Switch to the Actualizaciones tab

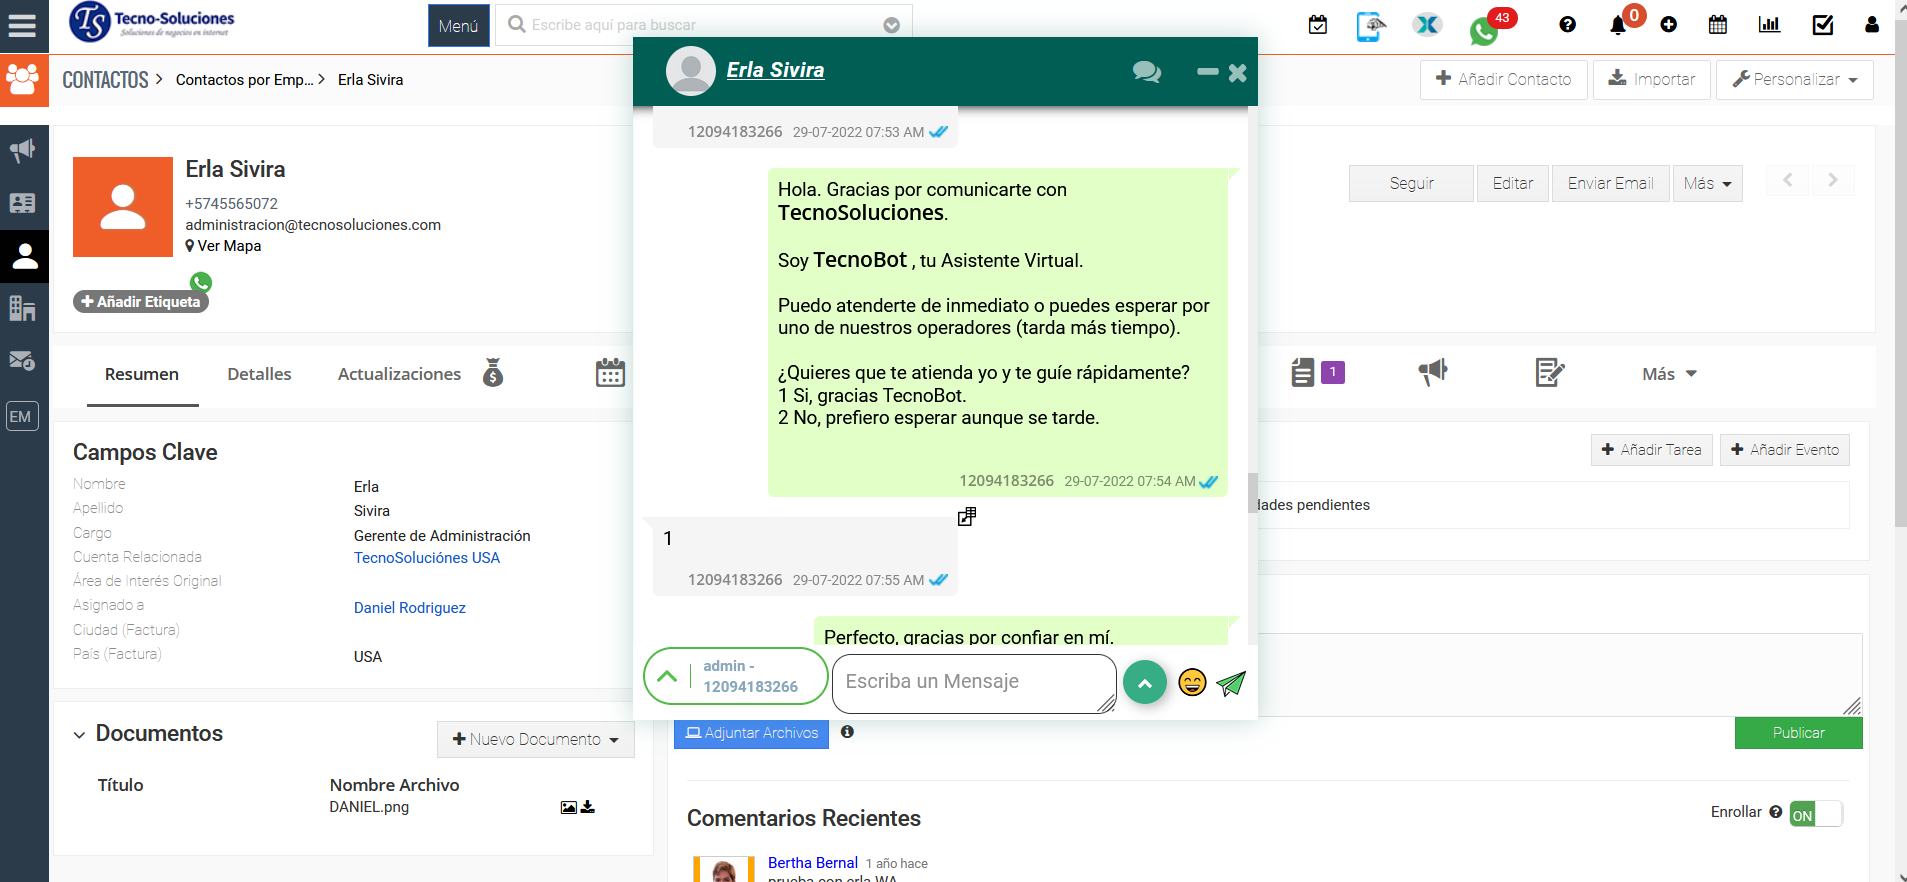[x=399, y=374]
